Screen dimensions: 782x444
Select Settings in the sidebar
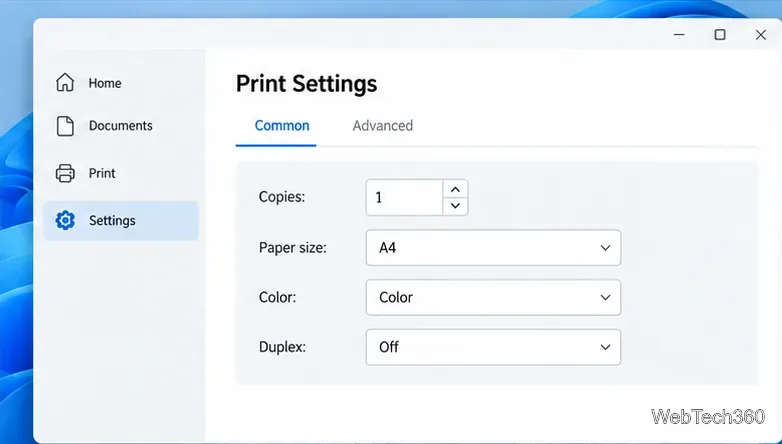[x=121, y=221]
